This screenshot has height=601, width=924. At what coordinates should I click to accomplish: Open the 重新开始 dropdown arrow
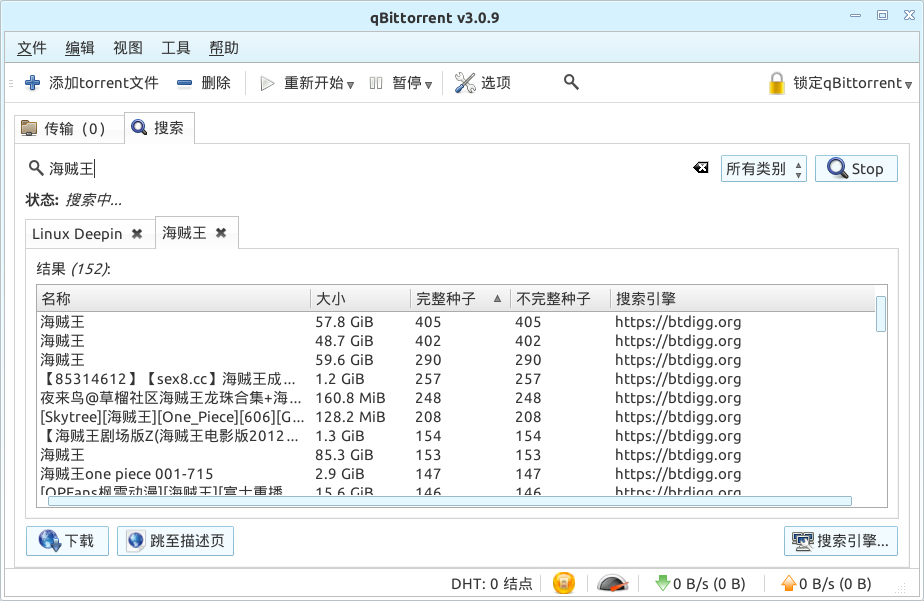click(x=350, y=85)
